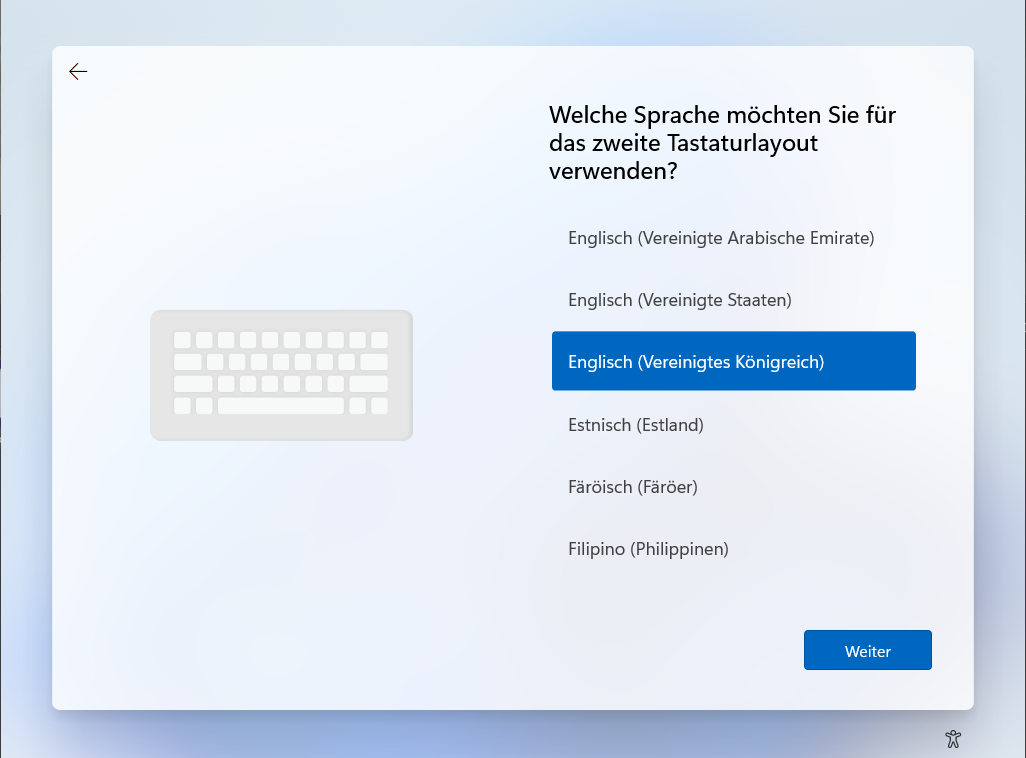Pick Estnisch (Estland) from the list

[x=636, y=425]
